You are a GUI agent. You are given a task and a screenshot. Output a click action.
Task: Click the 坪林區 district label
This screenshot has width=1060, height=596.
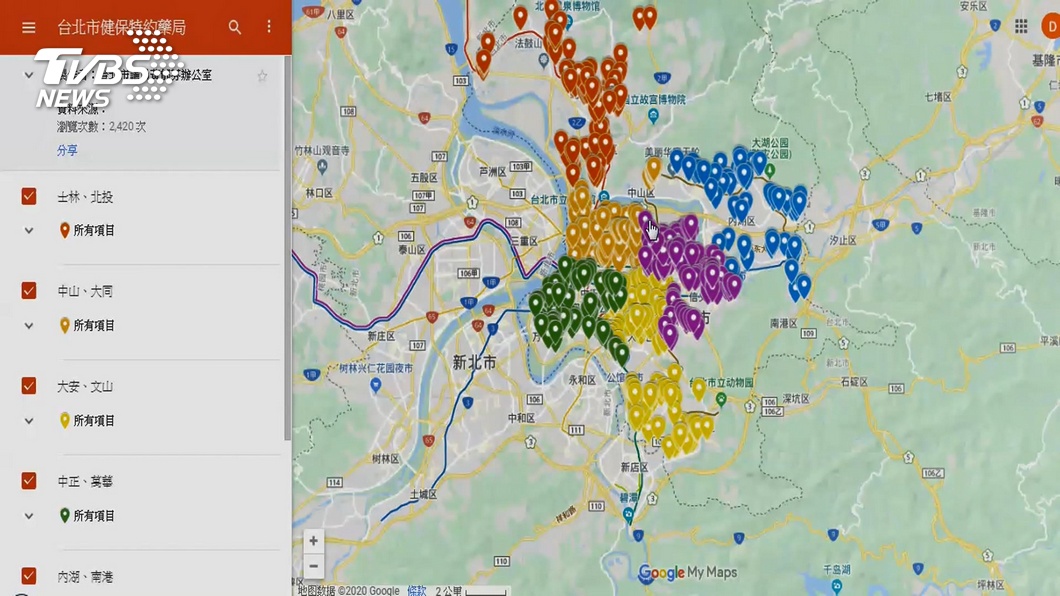click(x=992, y=585)
